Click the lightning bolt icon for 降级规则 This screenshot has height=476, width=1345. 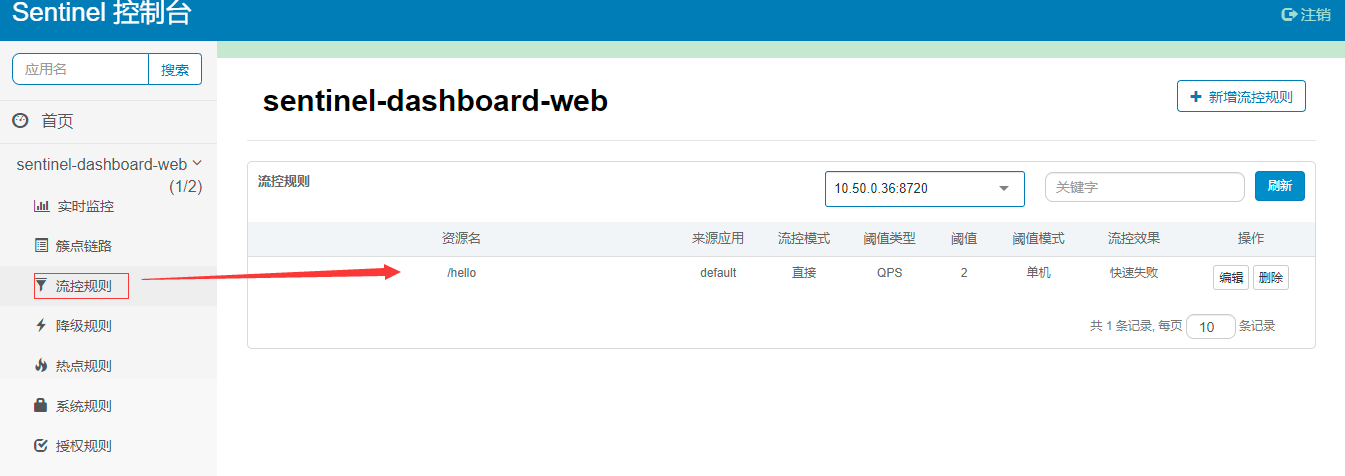click(41, 325)
